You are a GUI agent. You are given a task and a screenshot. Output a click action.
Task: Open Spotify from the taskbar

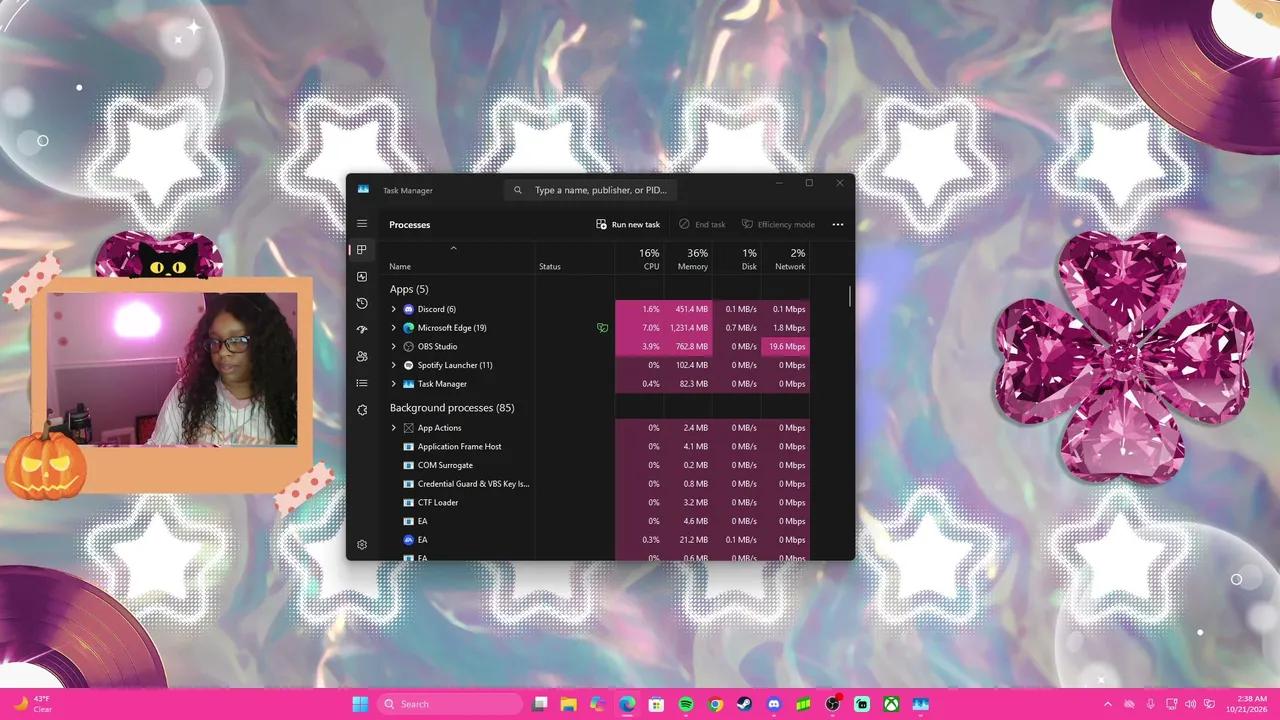[686, 704]
